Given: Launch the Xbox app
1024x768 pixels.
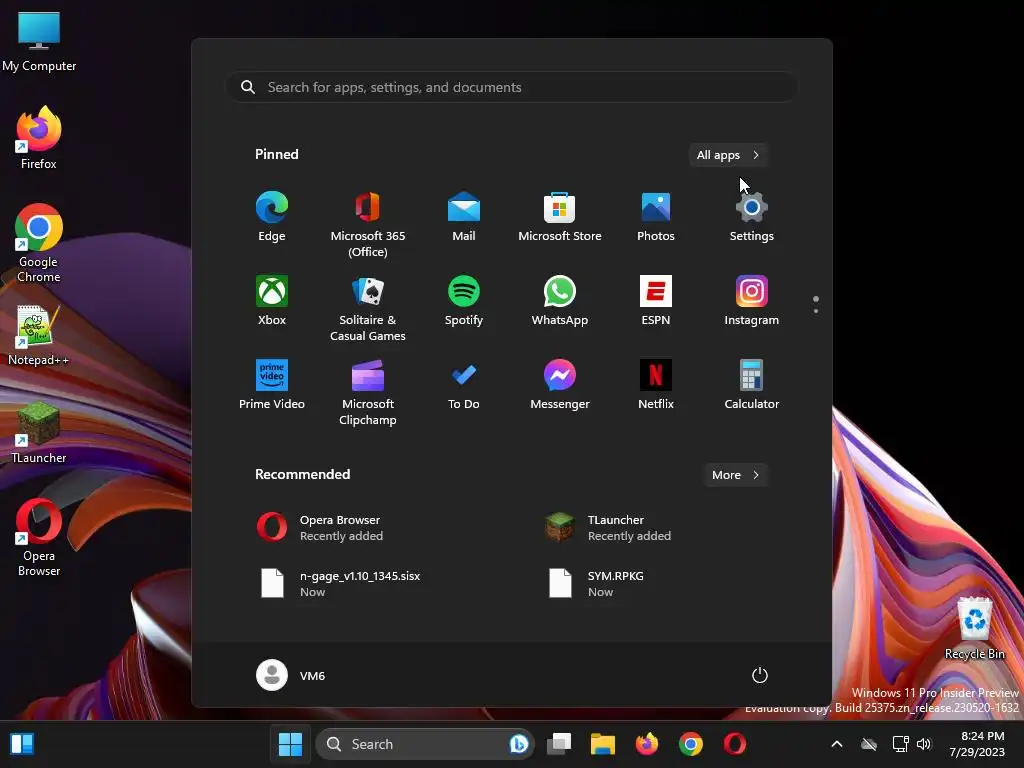Looking at the screenshot, I should (272, 301).
